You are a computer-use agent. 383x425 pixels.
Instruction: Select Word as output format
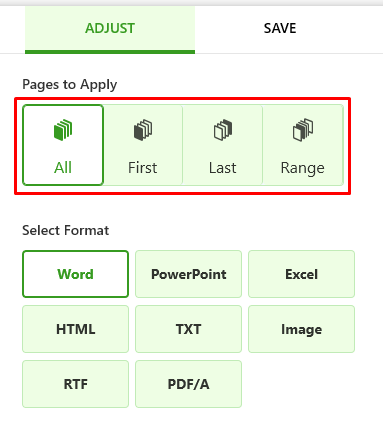pyautogui.click(x=75, y=274)
